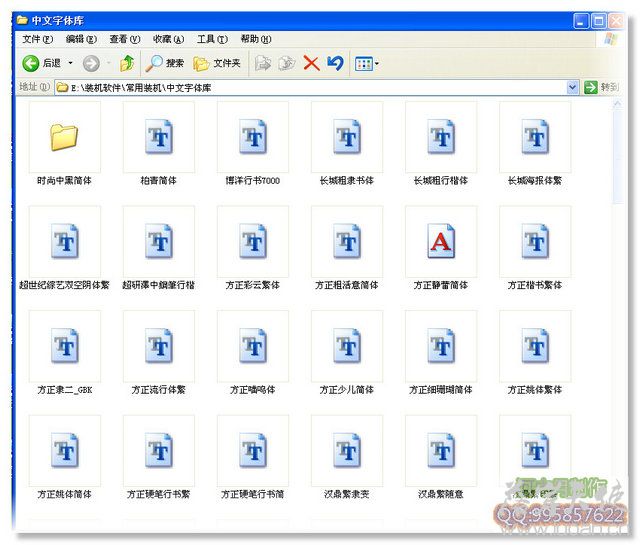The image size is (640, 545).
Task: Select the 方正硬笔行书繁 font file
Action: [158, 458]
